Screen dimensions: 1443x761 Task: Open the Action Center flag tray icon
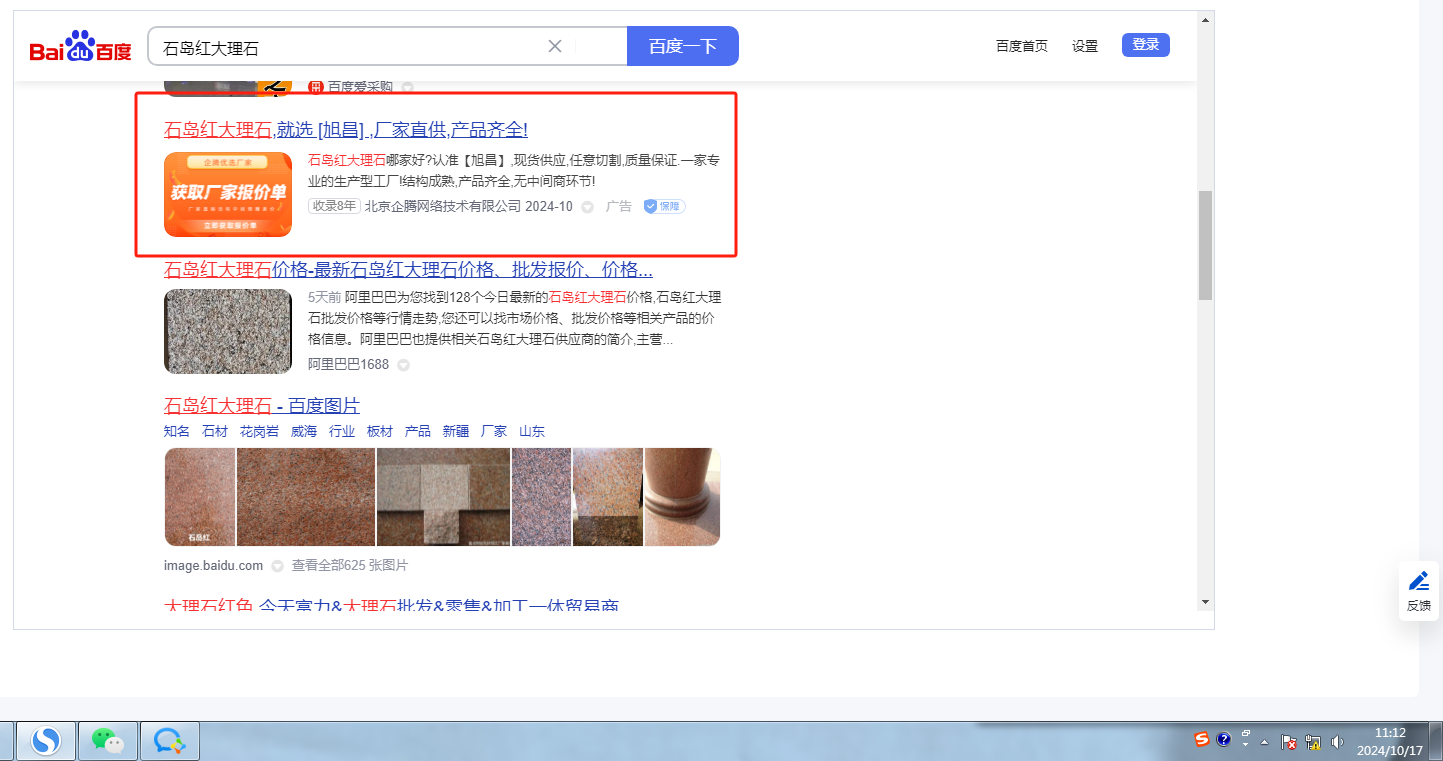(x=1290, y=743)
